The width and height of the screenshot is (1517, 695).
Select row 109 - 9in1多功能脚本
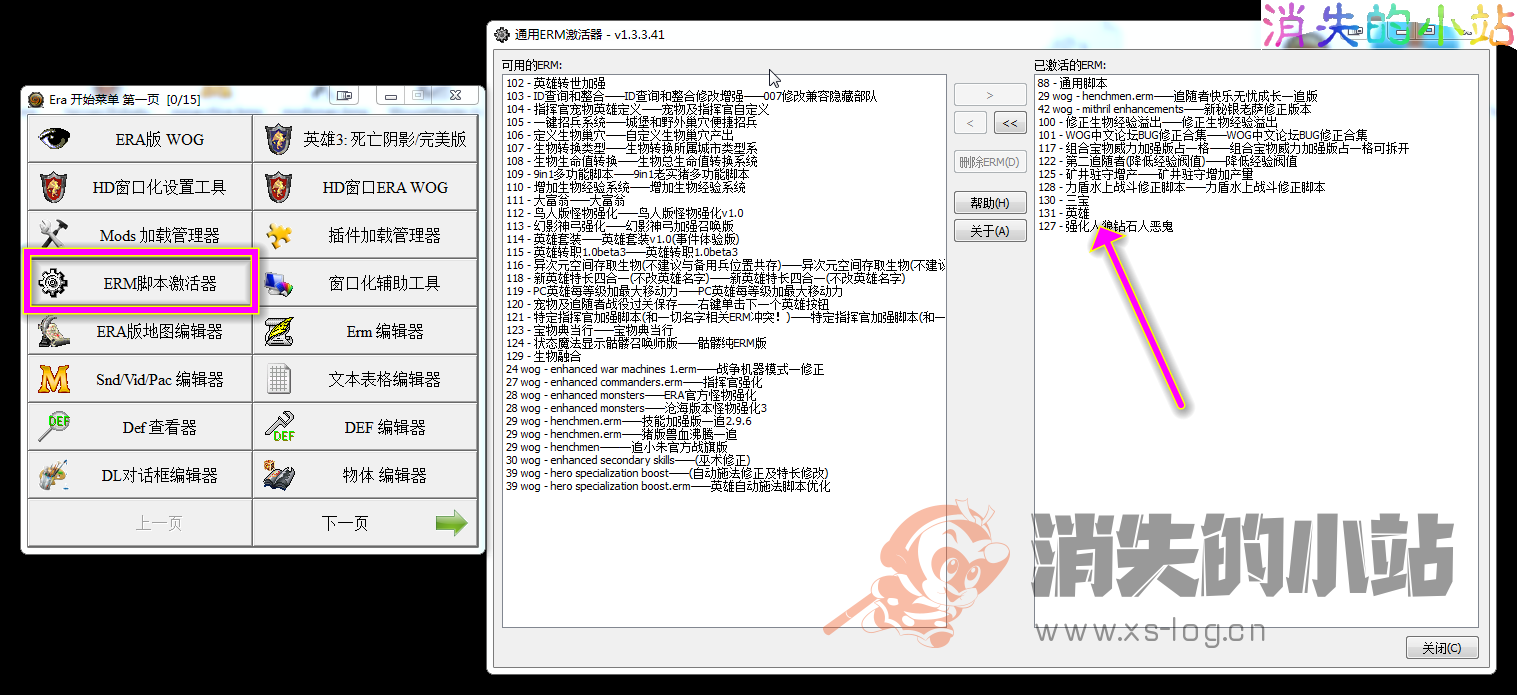click(x=725, y=174)
